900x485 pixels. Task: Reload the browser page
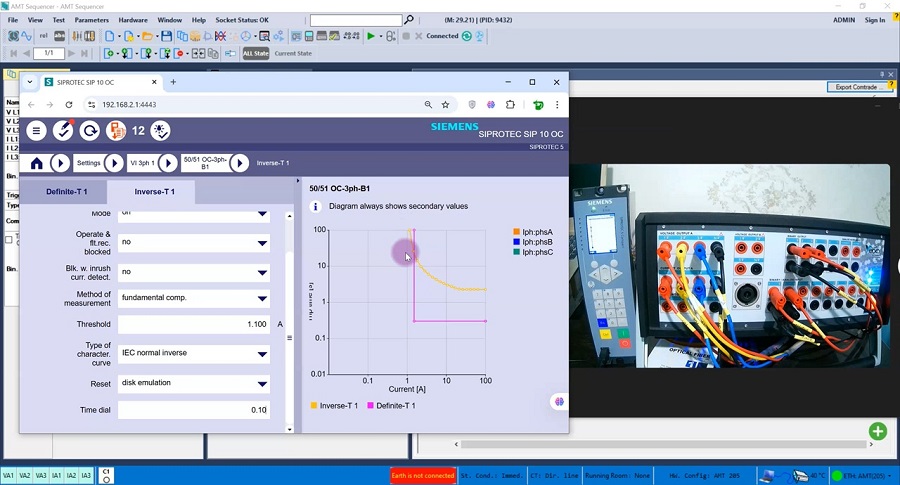(x=69, y=104)
